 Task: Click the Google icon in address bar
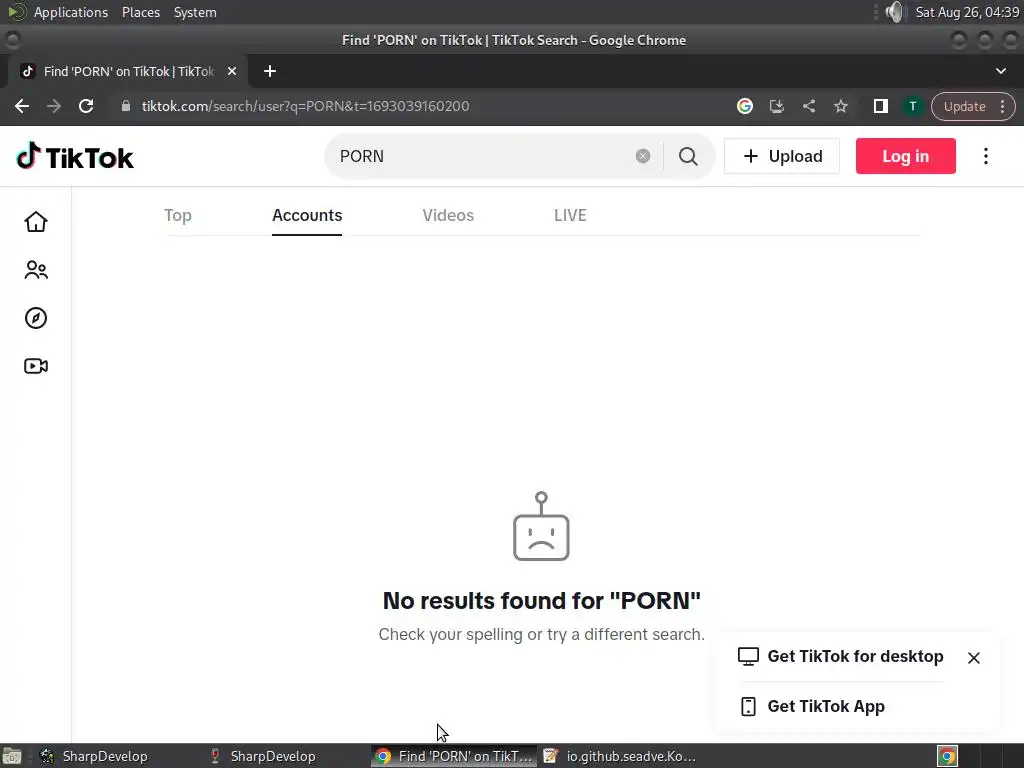click(x=744, y=106)
